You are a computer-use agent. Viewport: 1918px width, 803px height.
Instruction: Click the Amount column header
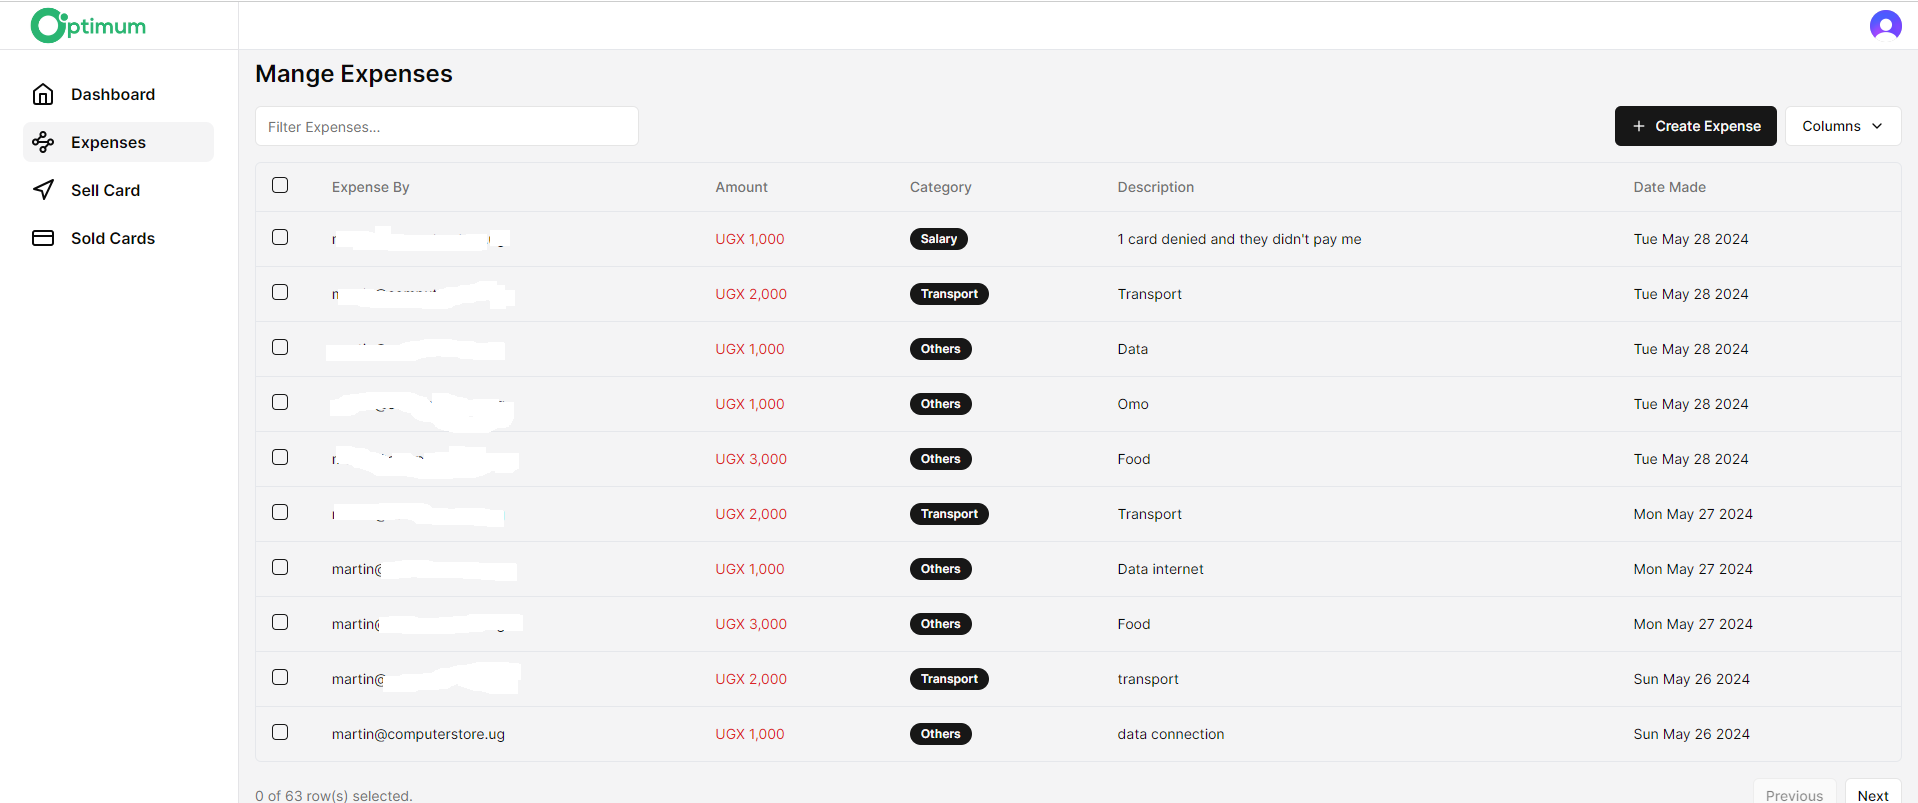coord(741,187)
